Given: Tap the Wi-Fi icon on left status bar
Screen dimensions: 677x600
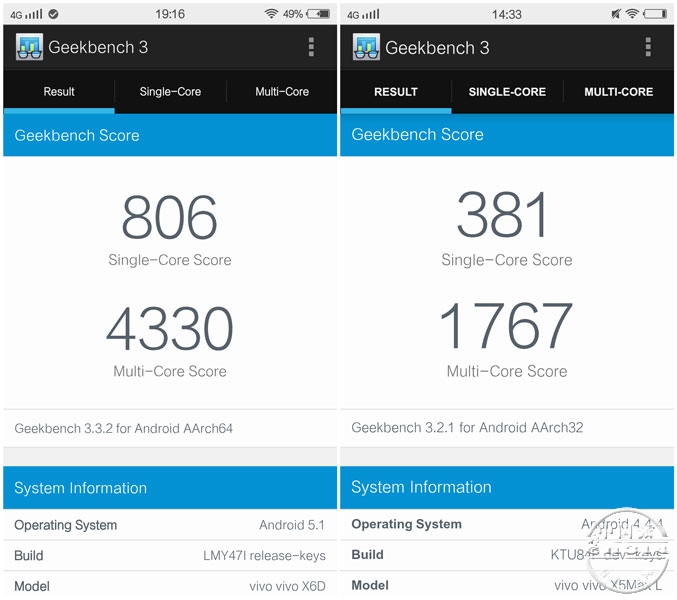Looking at the screenshot, I should click(271, 14).
